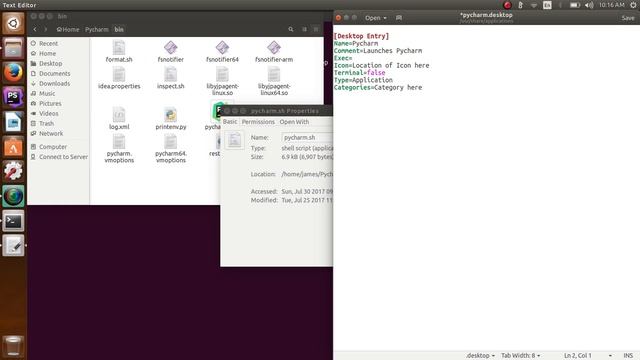Save the pycharm.desktop file
Viewport: 640px width, 360px height.
click(628, 18)
